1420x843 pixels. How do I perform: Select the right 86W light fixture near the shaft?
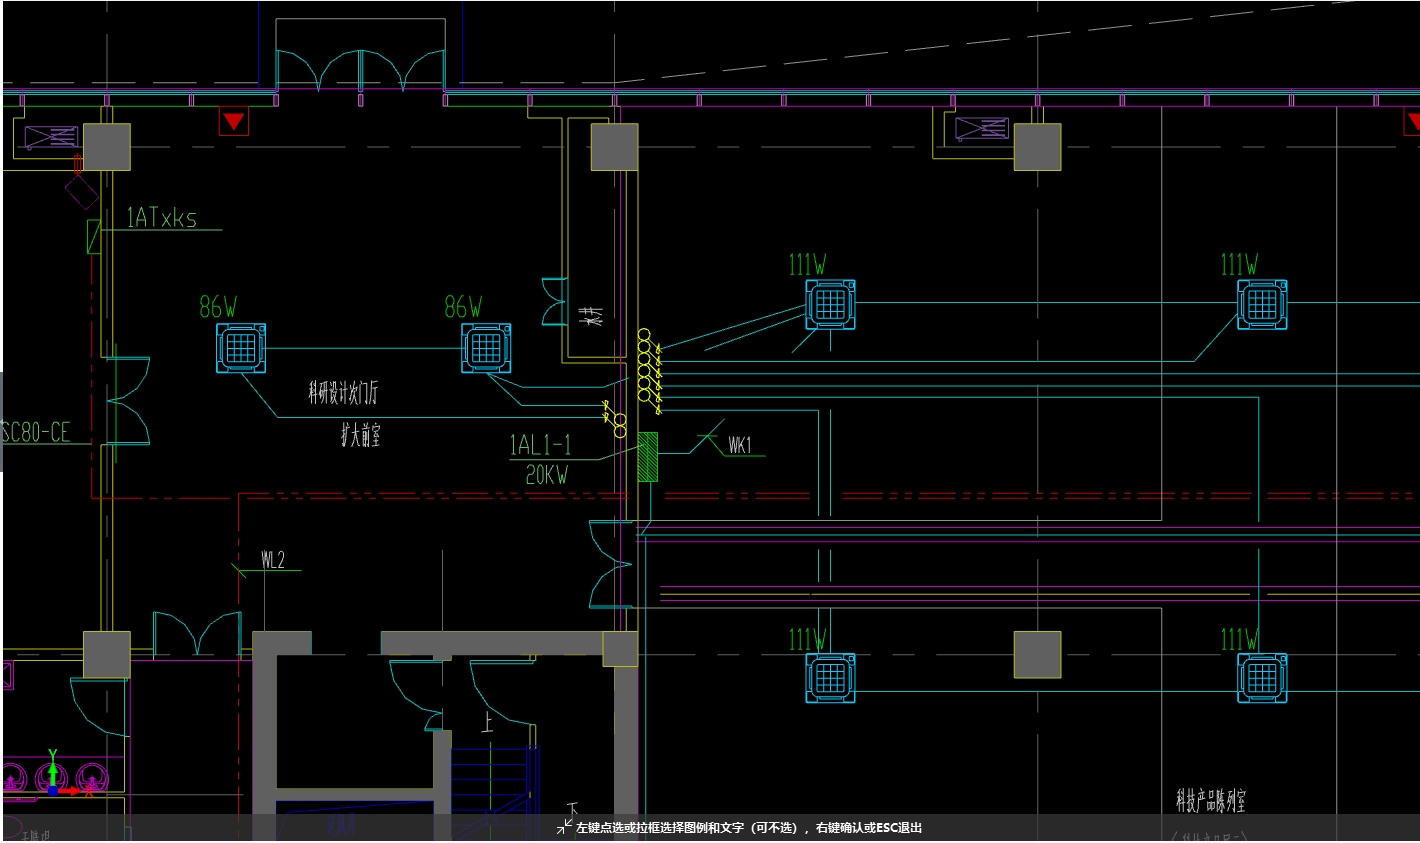(486, 348)
